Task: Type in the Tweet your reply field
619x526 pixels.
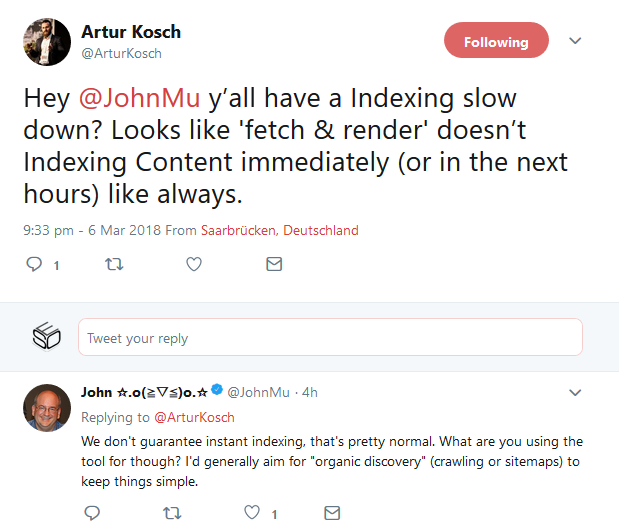Action: pyautogui.click(x=330, y=338)
